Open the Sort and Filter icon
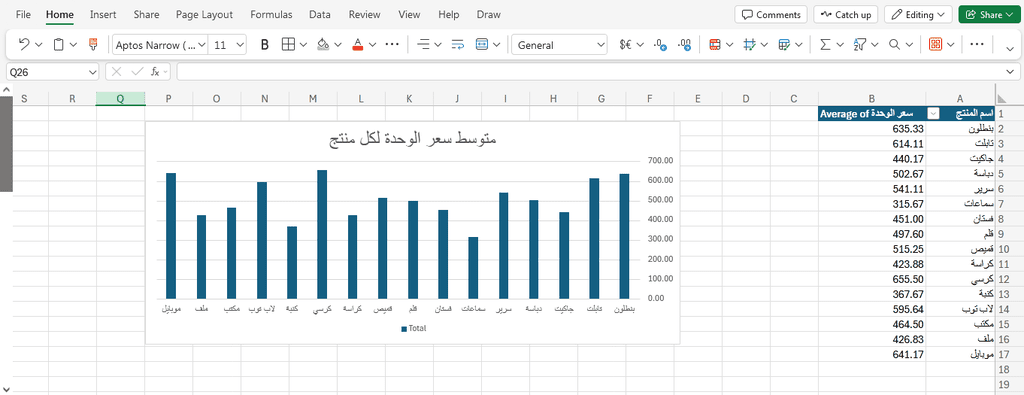 [859, 44]
